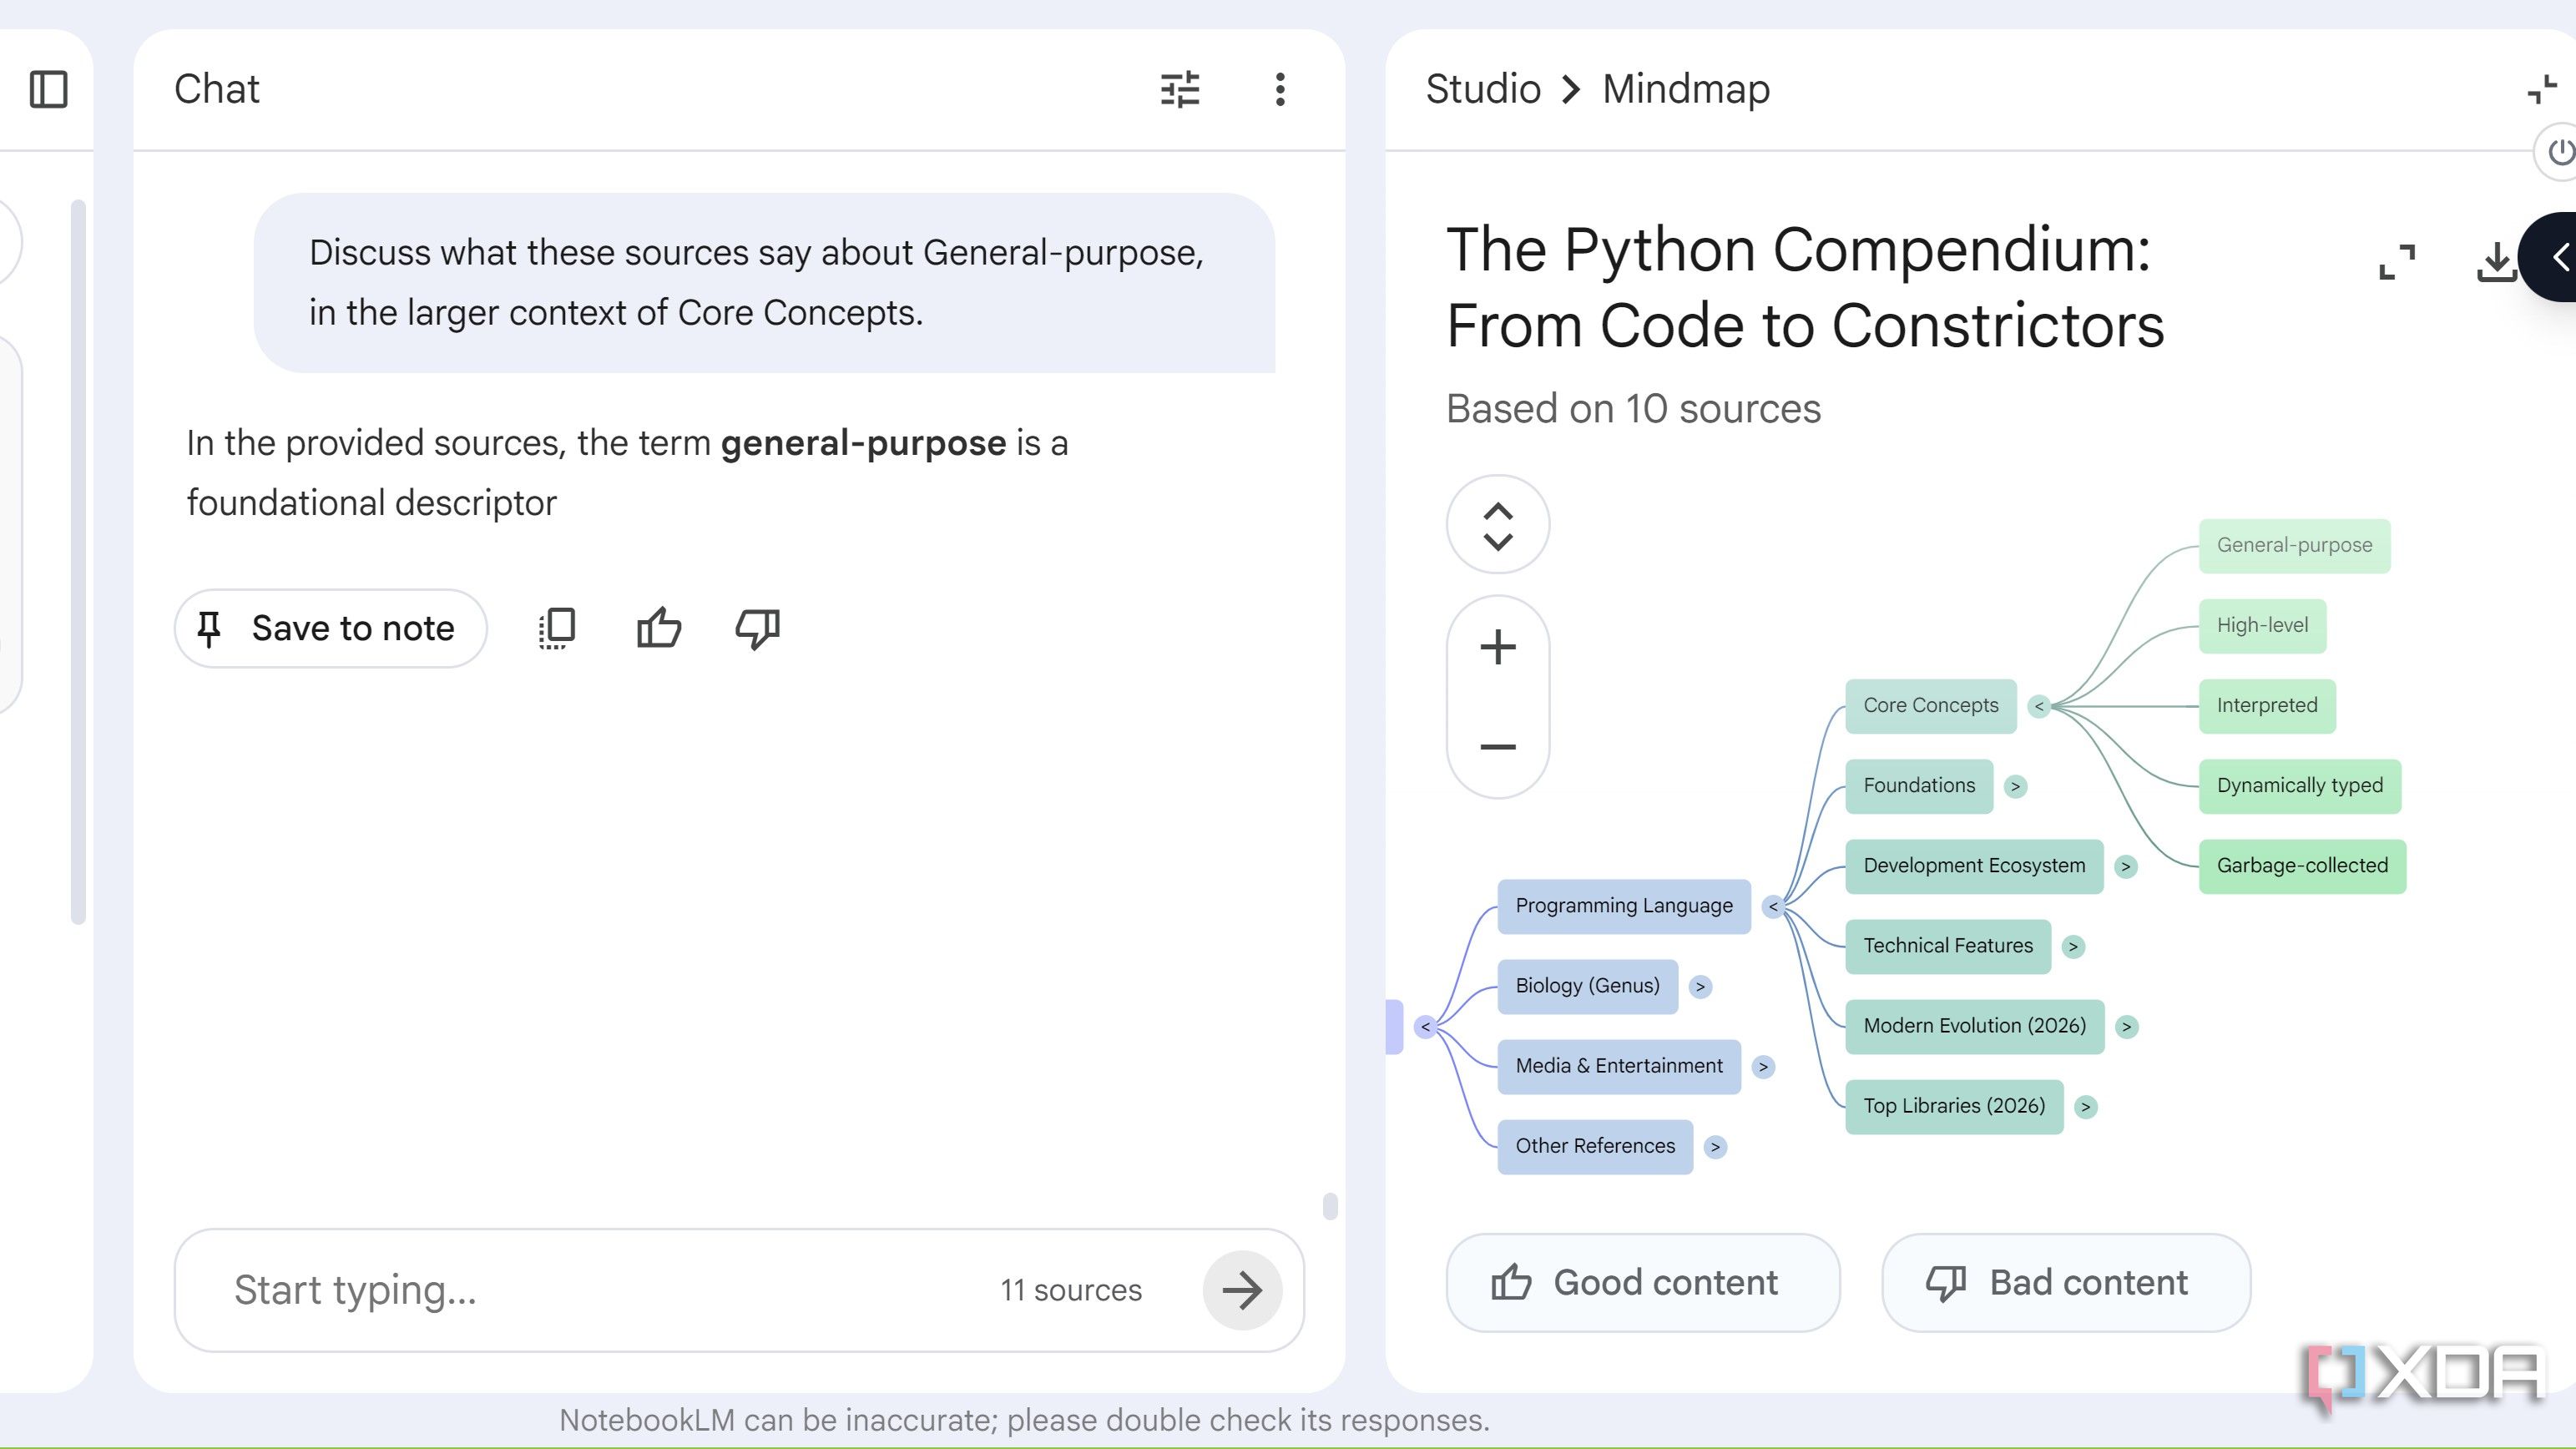Collapse the Studio panel with shrink icon
Screen dimensions: 2576x1449
[2541, 89]
